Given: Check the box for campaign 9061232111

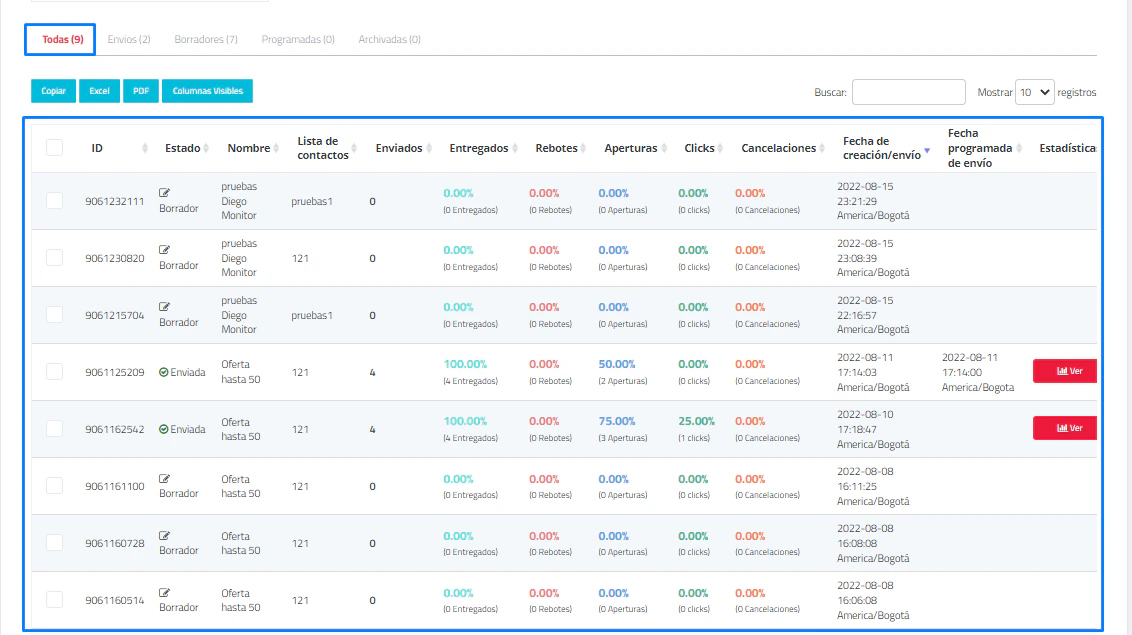Looking at the screenshot, I should click(x=54, y=201).
